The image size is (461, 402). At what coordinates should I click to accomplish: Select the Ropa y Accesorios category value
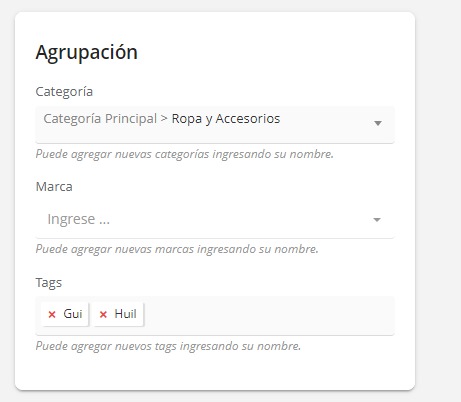226,119
